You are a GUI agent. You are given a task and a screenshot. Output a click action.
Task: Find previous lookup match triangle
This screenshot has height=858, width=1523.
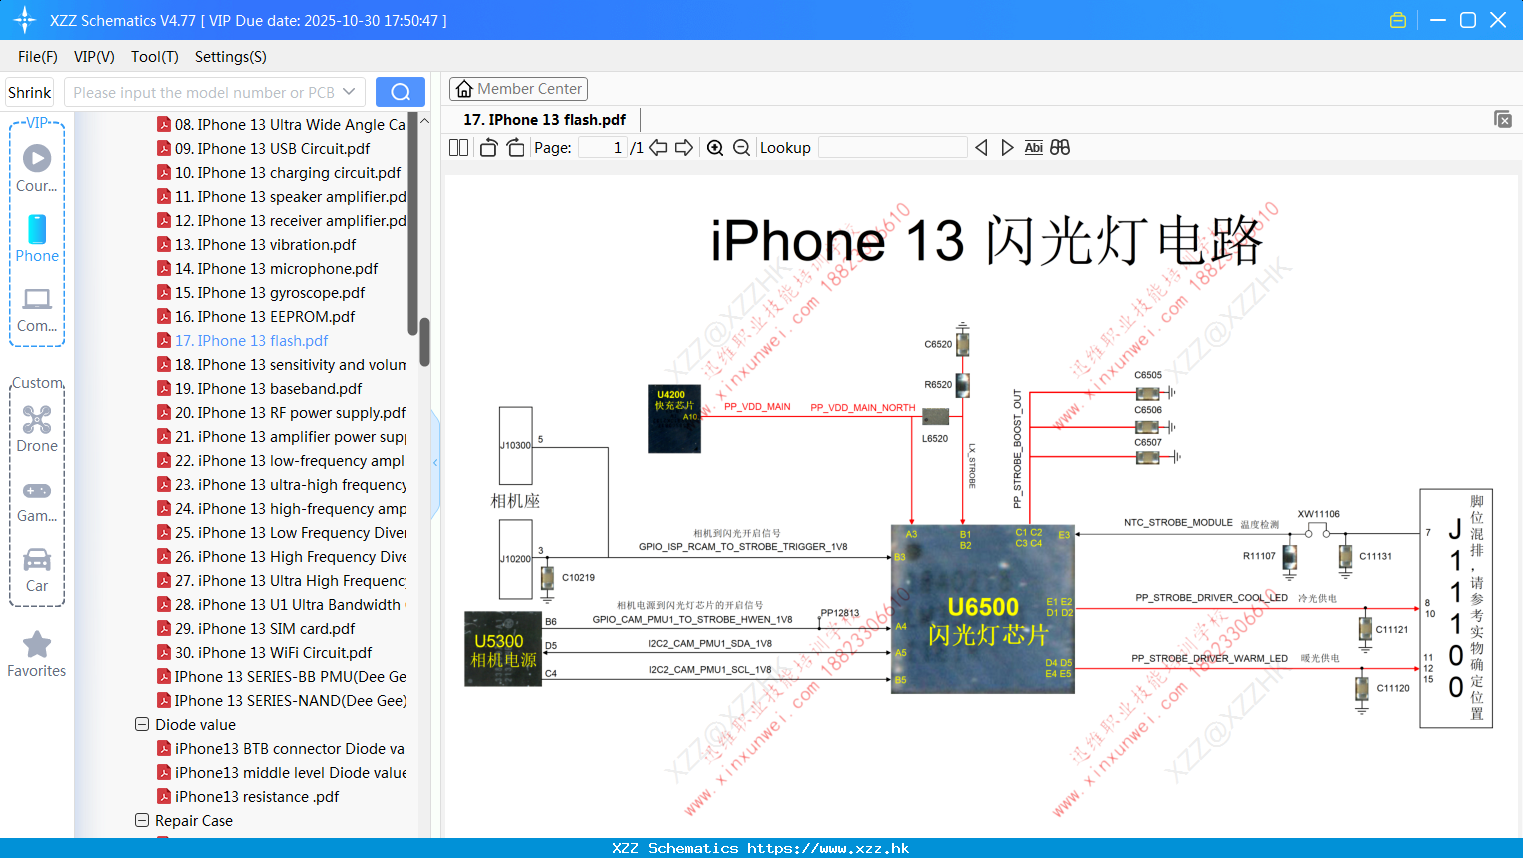coord(981,147)
